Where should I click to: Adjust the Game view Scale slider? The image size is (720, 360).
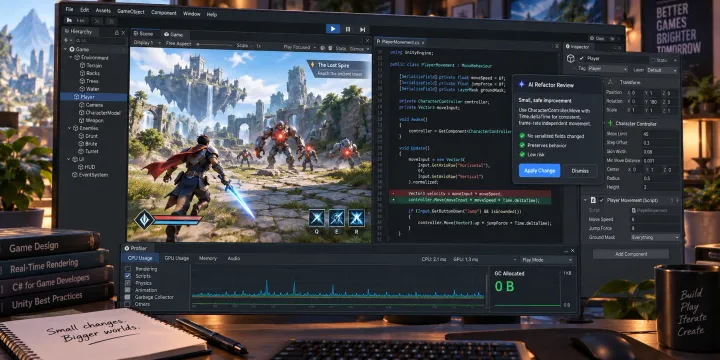click(x=214, y=45)
